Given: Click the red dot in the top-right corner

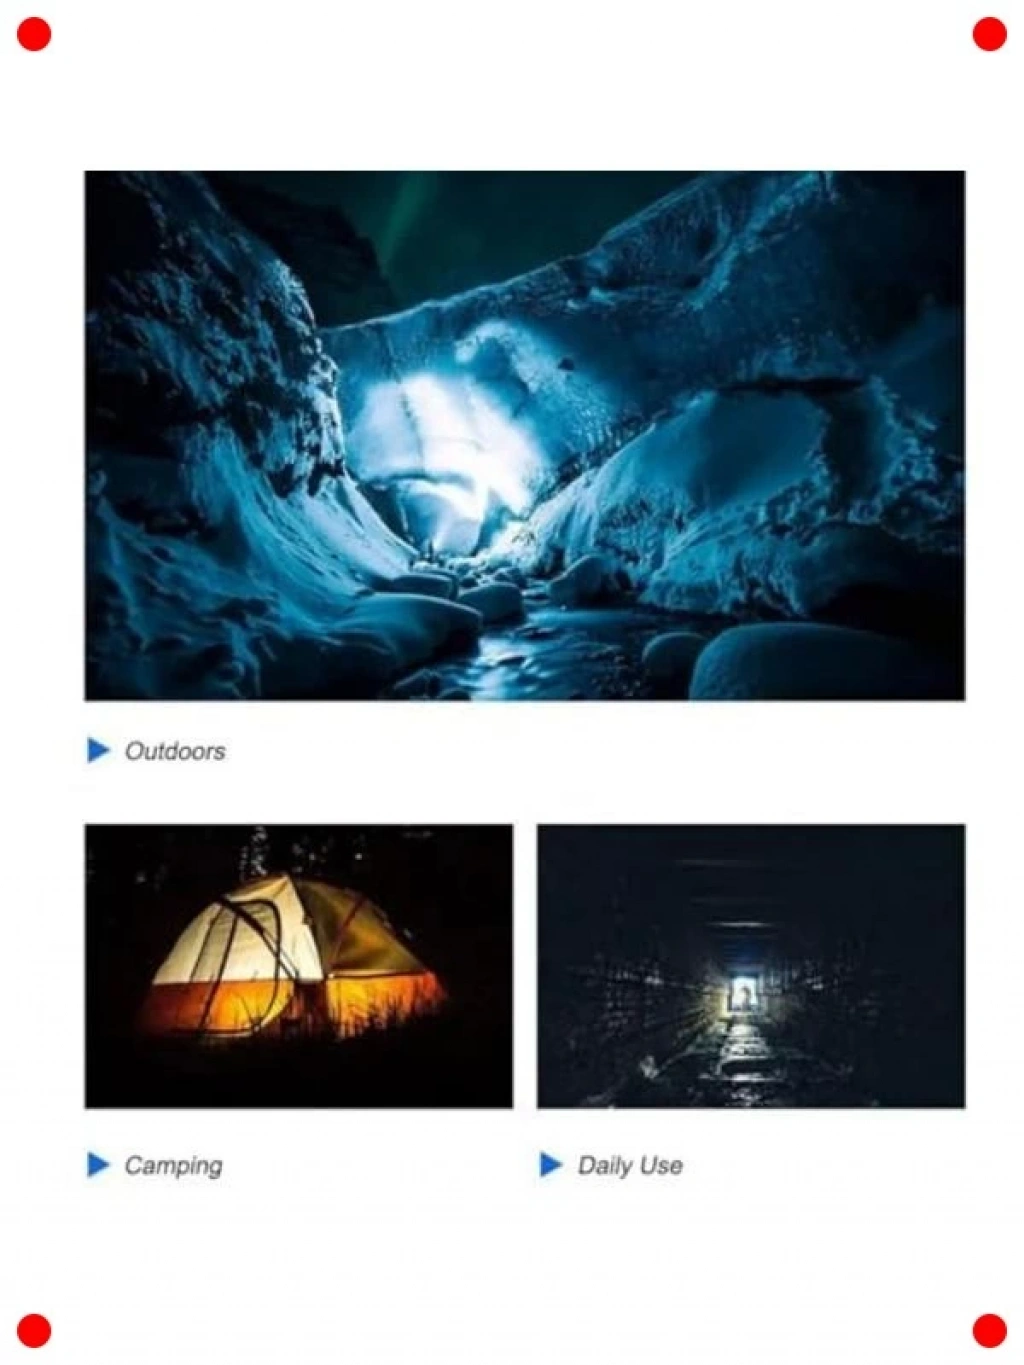Looking at the screenshot, I should click(x=990, y=35).
